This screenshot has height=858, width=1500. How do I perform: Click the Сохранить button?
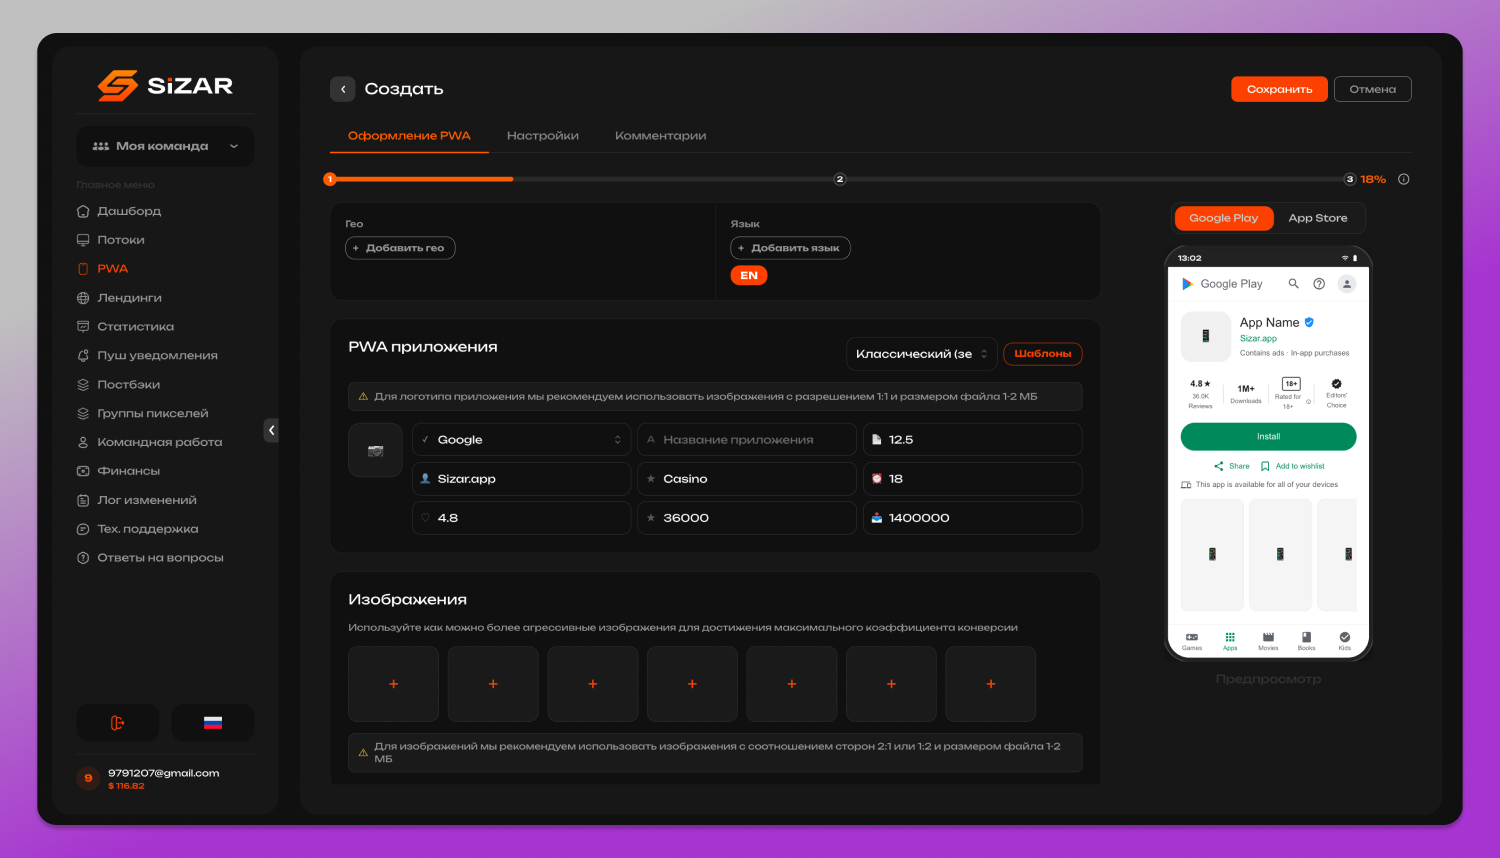tap(1279, 89)
